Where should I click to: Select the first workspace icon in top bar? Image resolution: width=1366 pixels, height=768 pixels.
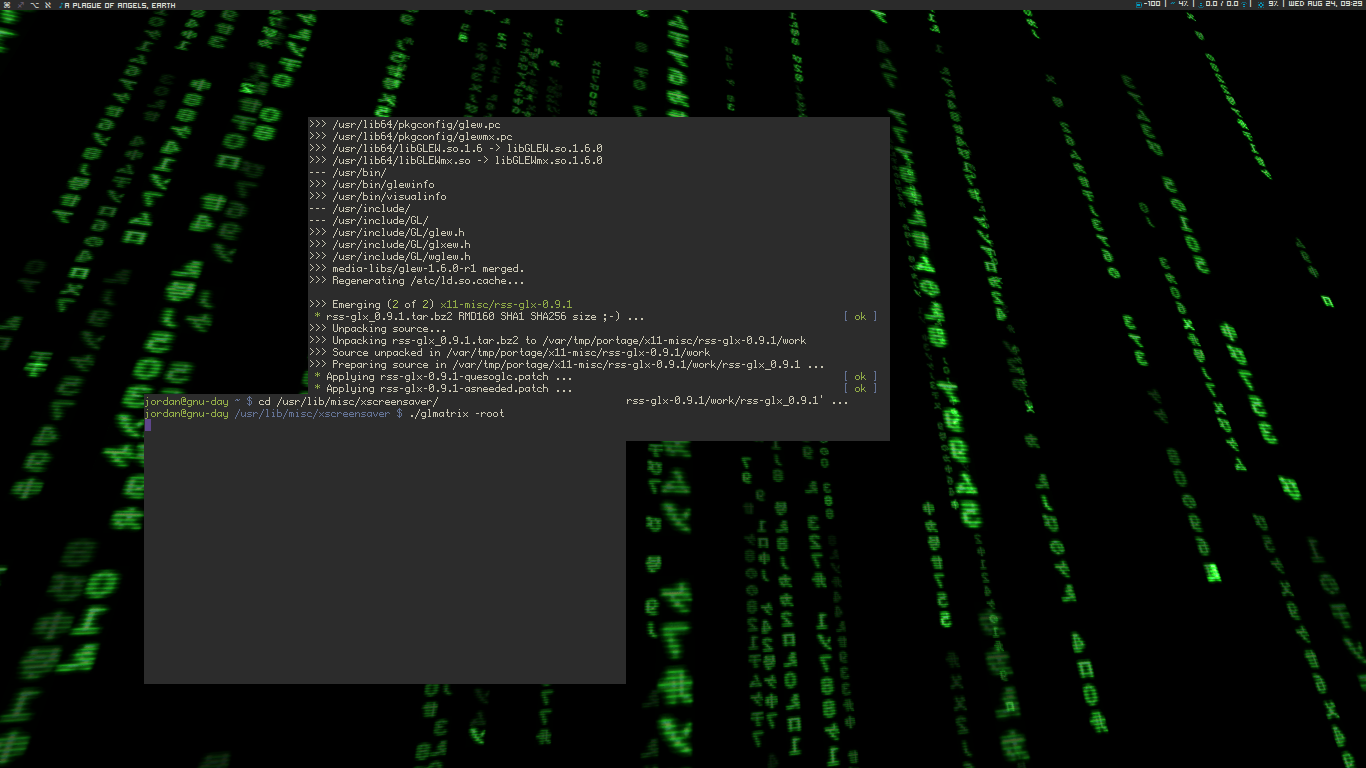[x=7, y=5]
